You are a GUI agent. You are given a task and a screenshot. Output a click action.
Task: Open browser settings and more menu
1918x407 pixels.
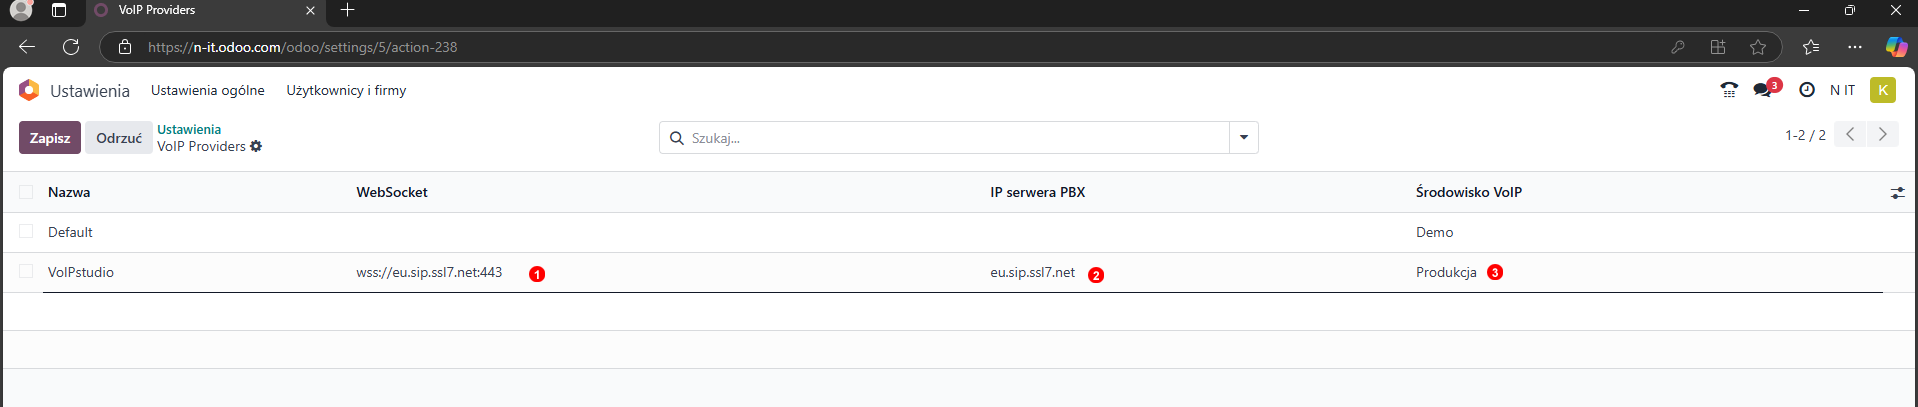(x=1855, y=47)
